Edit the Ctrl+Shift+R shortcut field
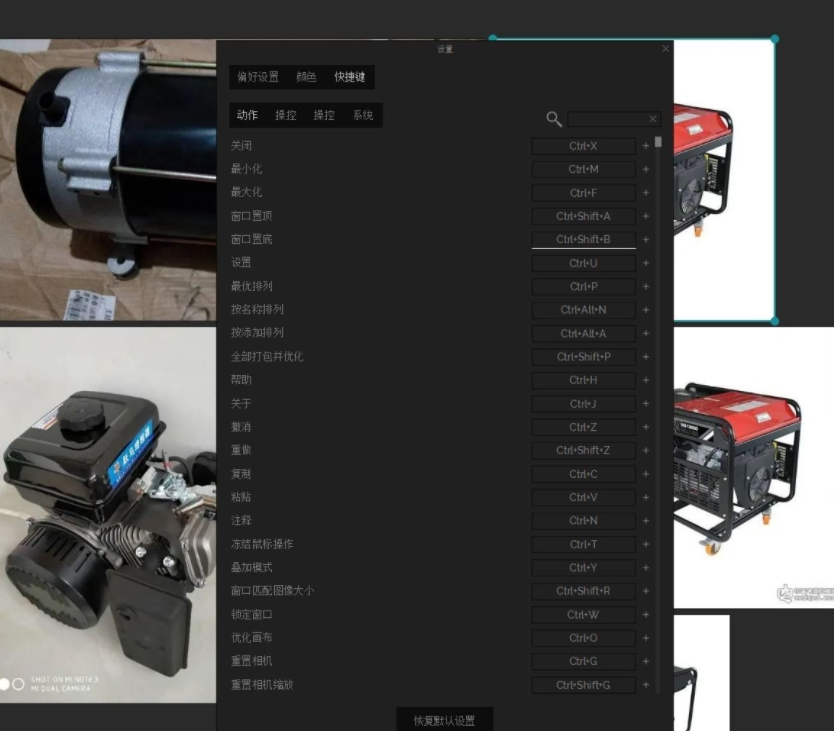Viewport: 835px width, 731px height. [x=584, y=591]
